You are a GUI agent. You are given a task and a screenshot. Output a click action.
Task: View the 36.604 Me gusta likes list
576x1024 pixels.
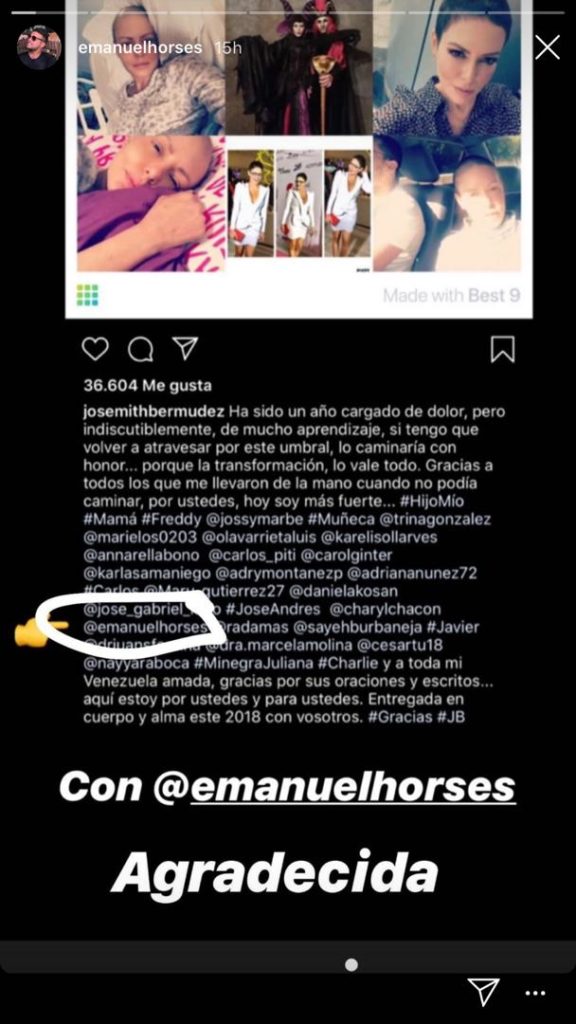tap(148, 386)
